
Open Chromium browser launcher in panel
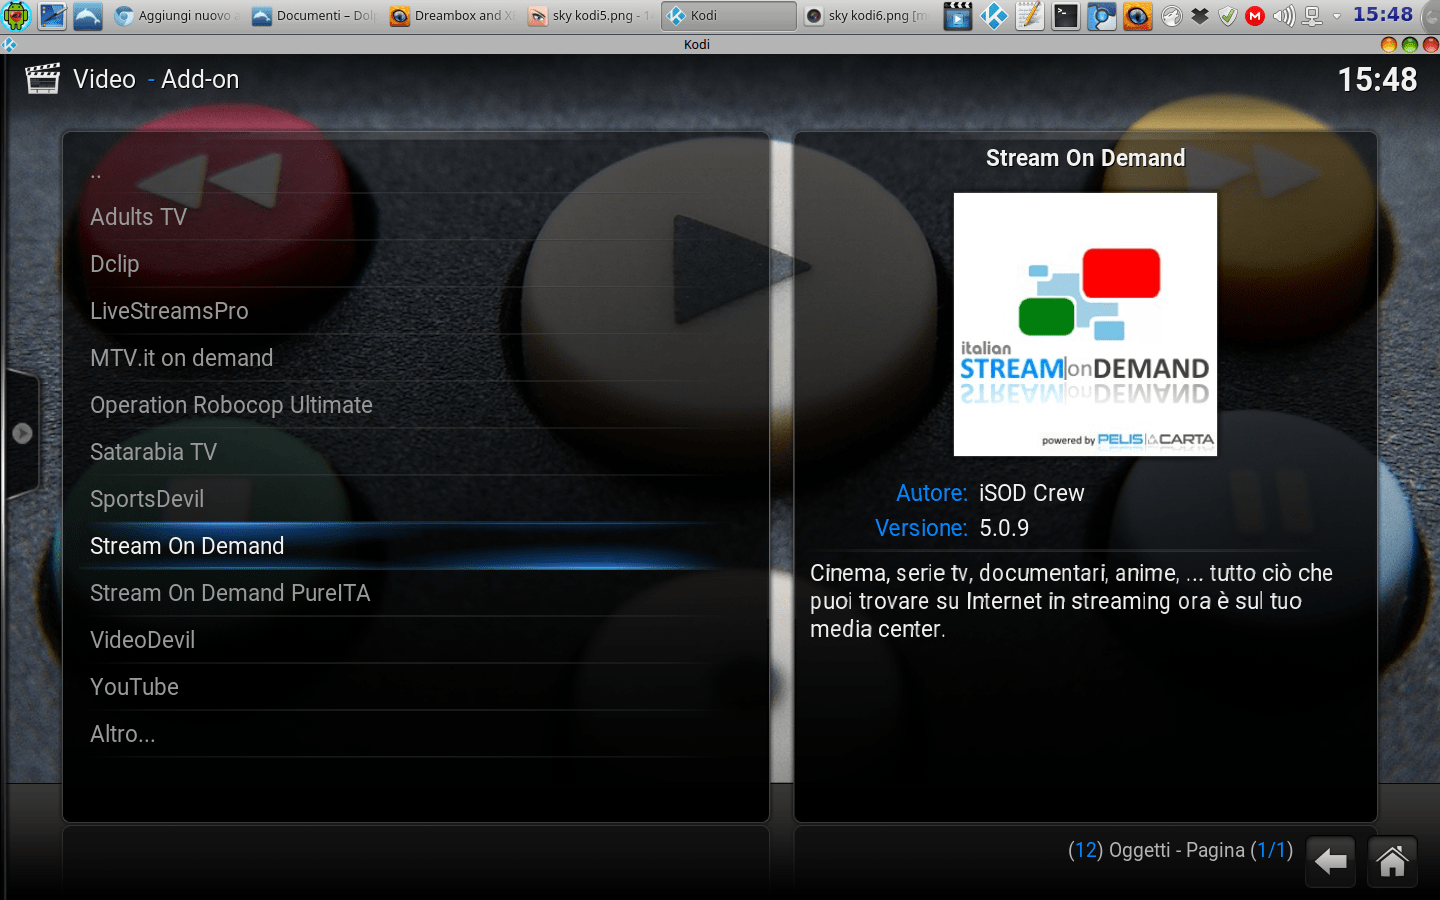(x=1102, y=15)
